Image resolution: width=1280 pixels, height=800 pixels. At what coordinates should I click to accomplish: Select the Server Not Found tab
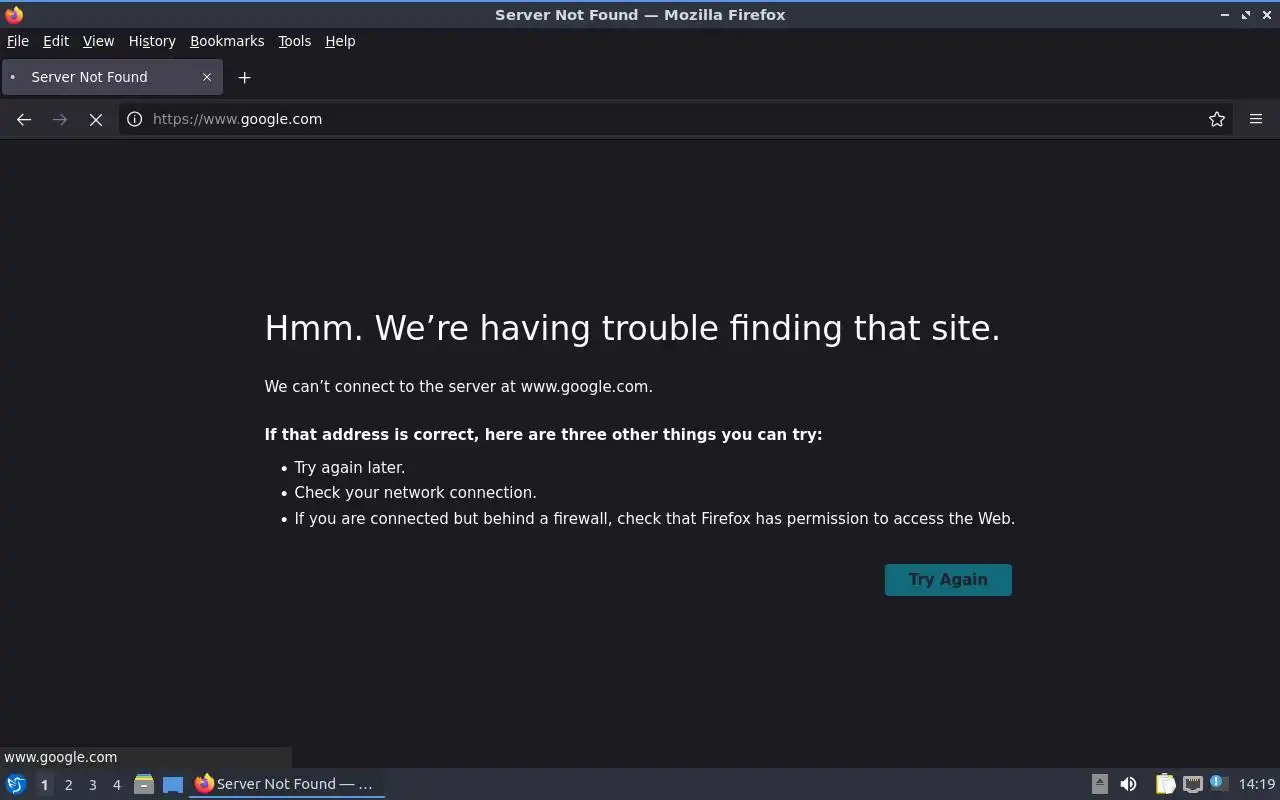coord(112,77)
